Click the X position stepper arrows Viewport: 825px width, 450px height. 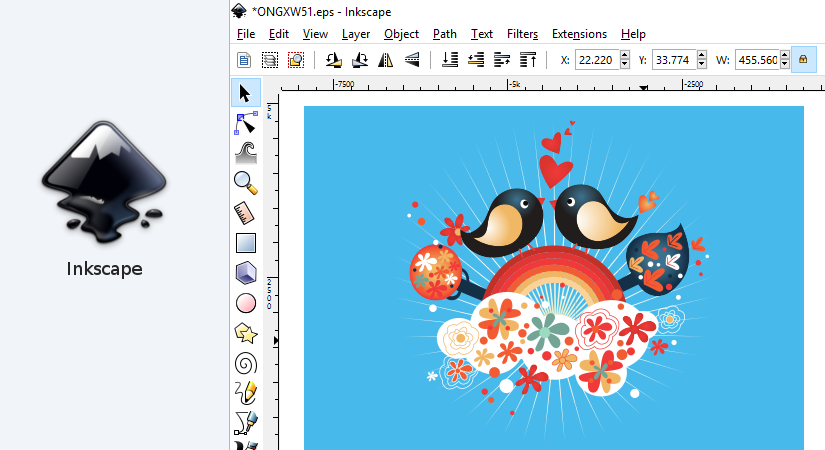point(625,60)
